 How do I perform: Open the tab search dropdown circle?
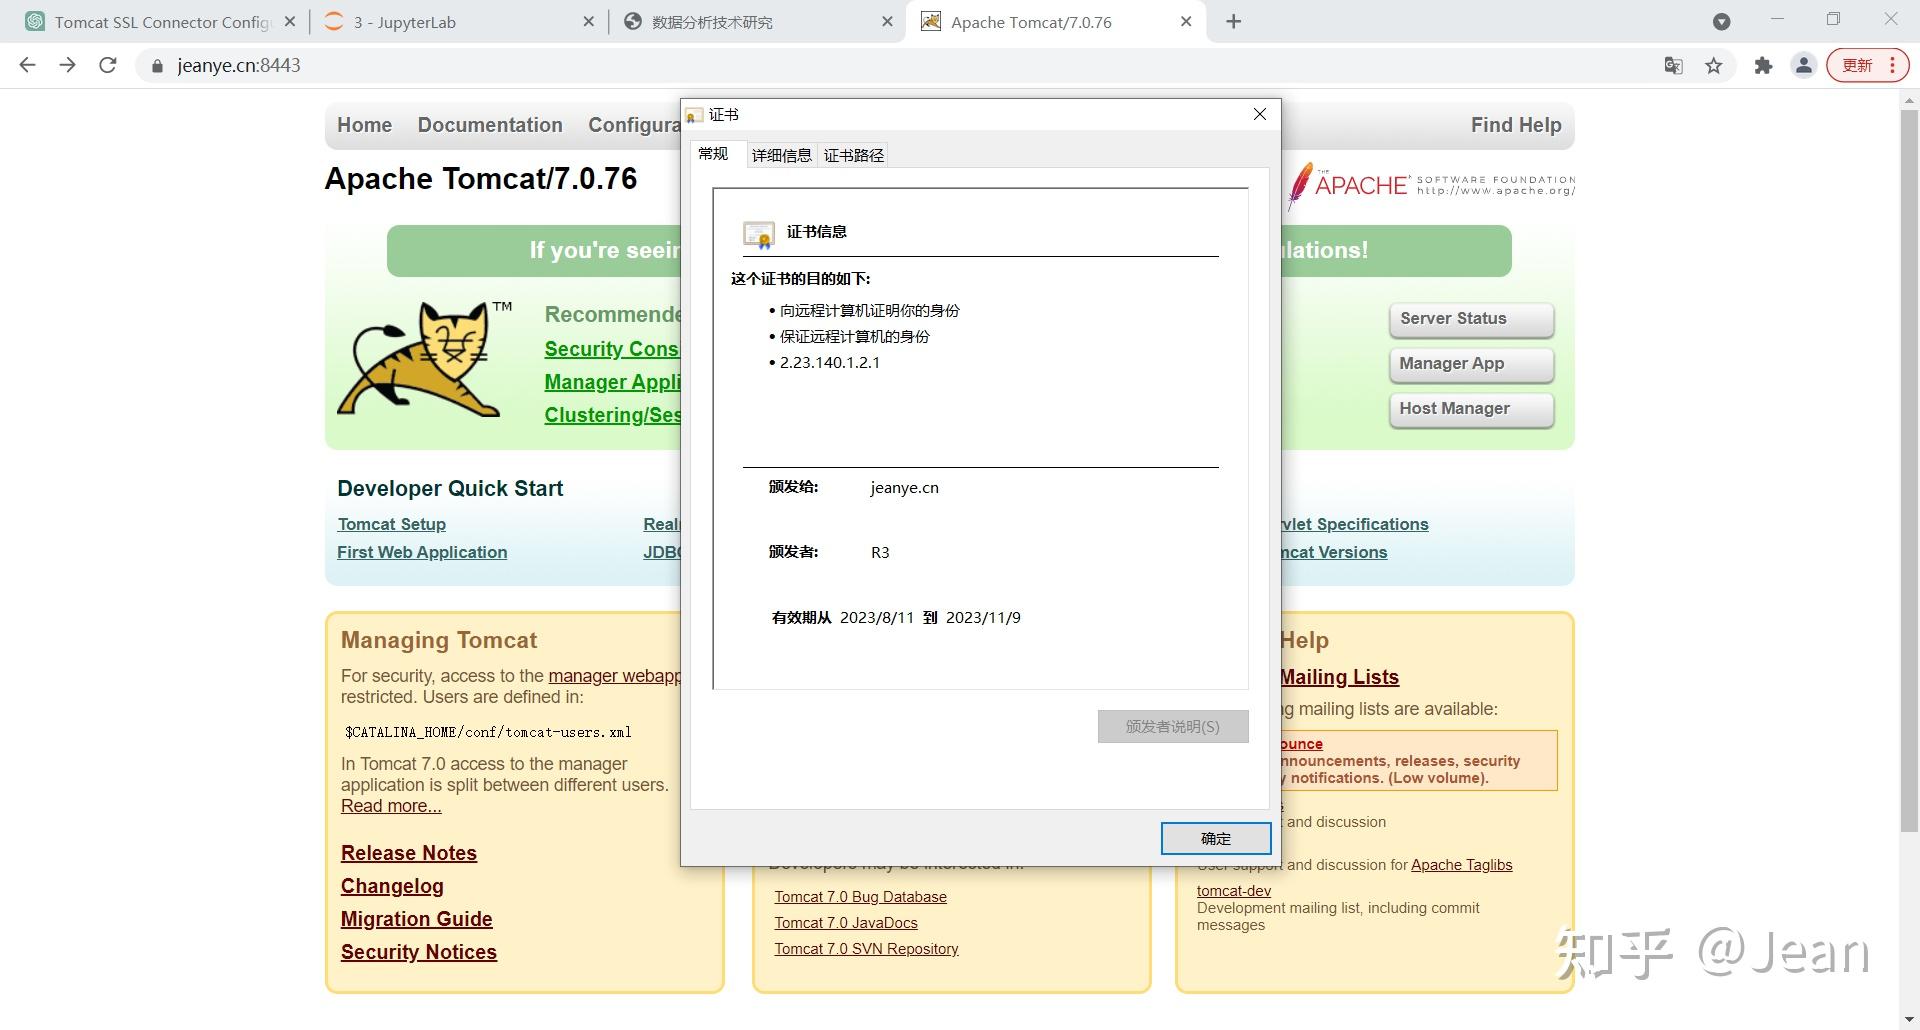[1722, 21]
